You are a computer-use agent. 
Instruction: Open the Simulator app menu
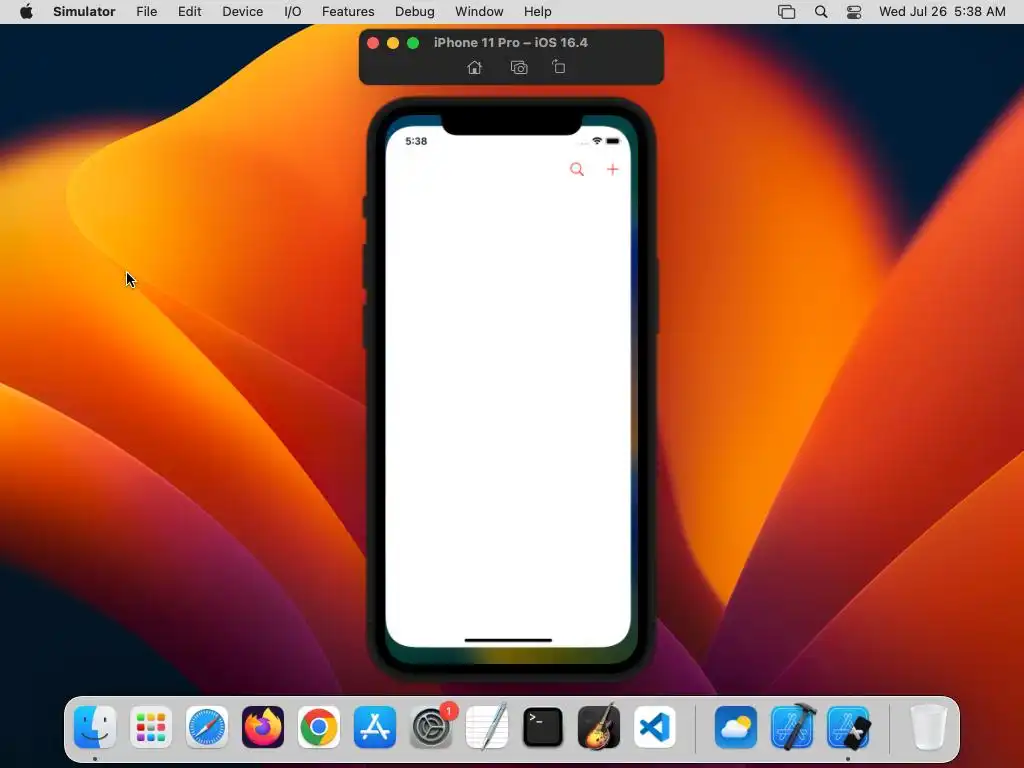84,12
